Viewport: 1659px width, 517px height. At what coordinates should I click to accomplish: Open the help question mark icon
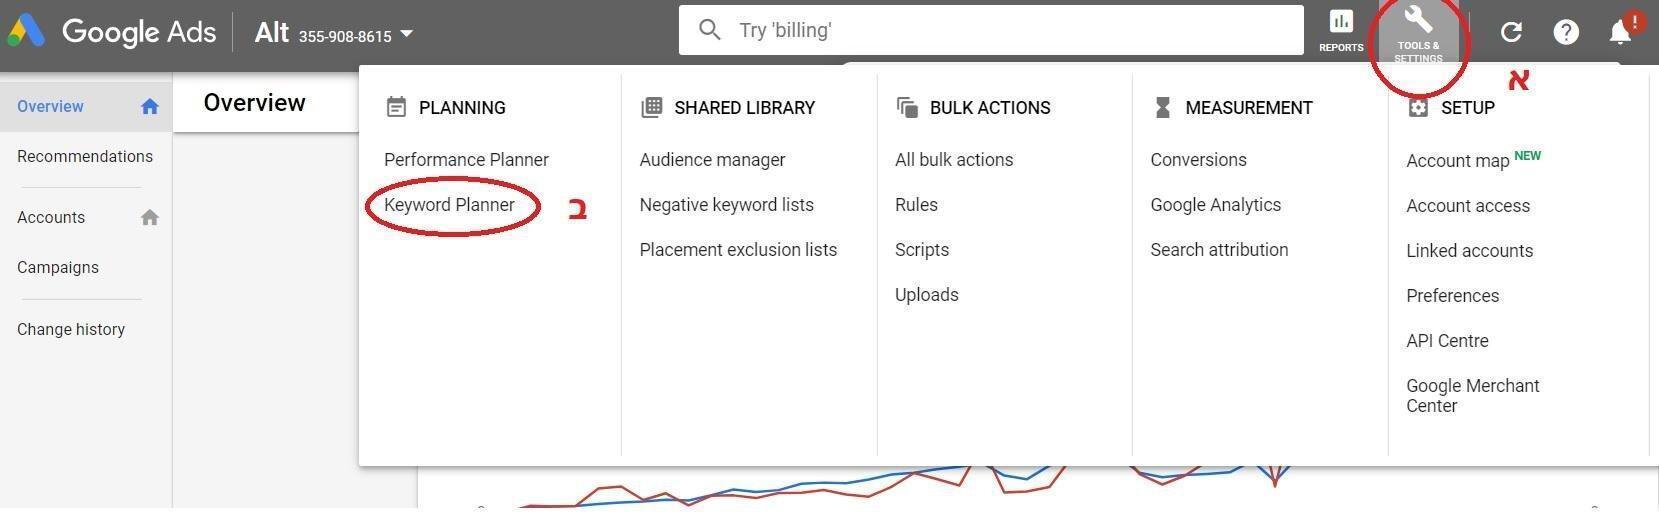pos(1566,32)
